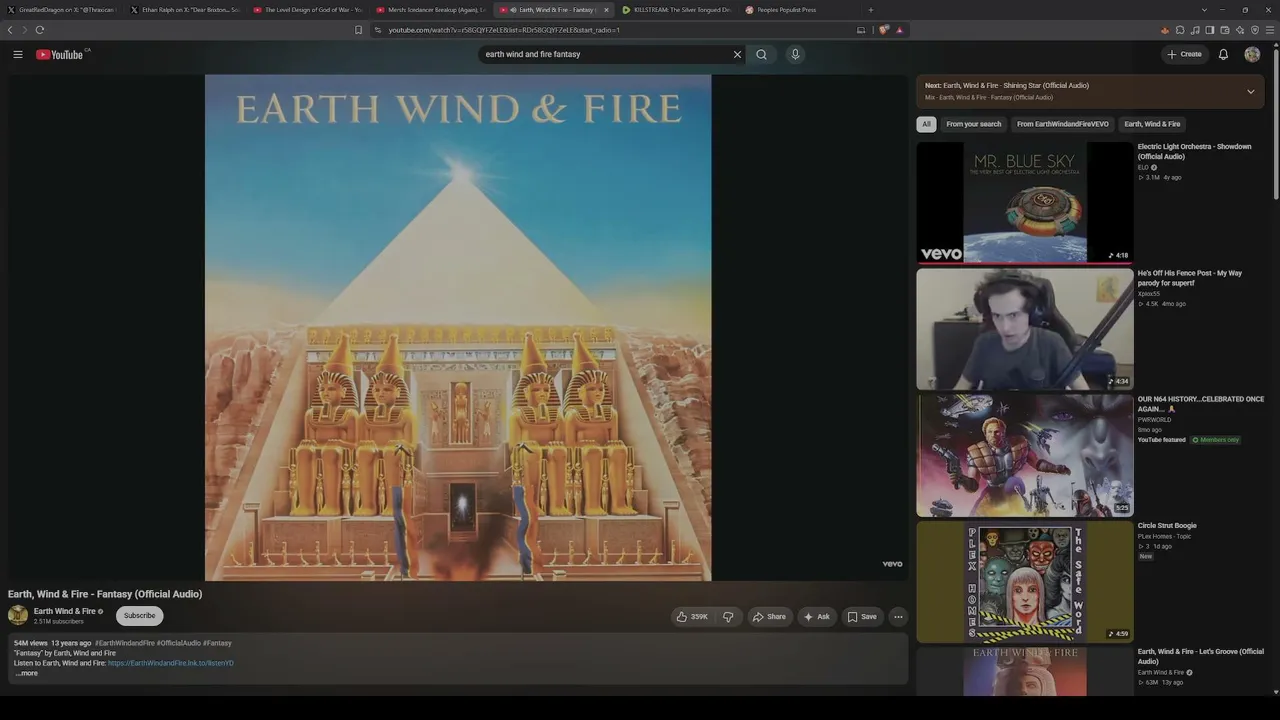This screenshot has width=1280, height=720.
Task: Click the PWRWORLD channel name
Action: pyautogui.click(x=1154, y=420)
